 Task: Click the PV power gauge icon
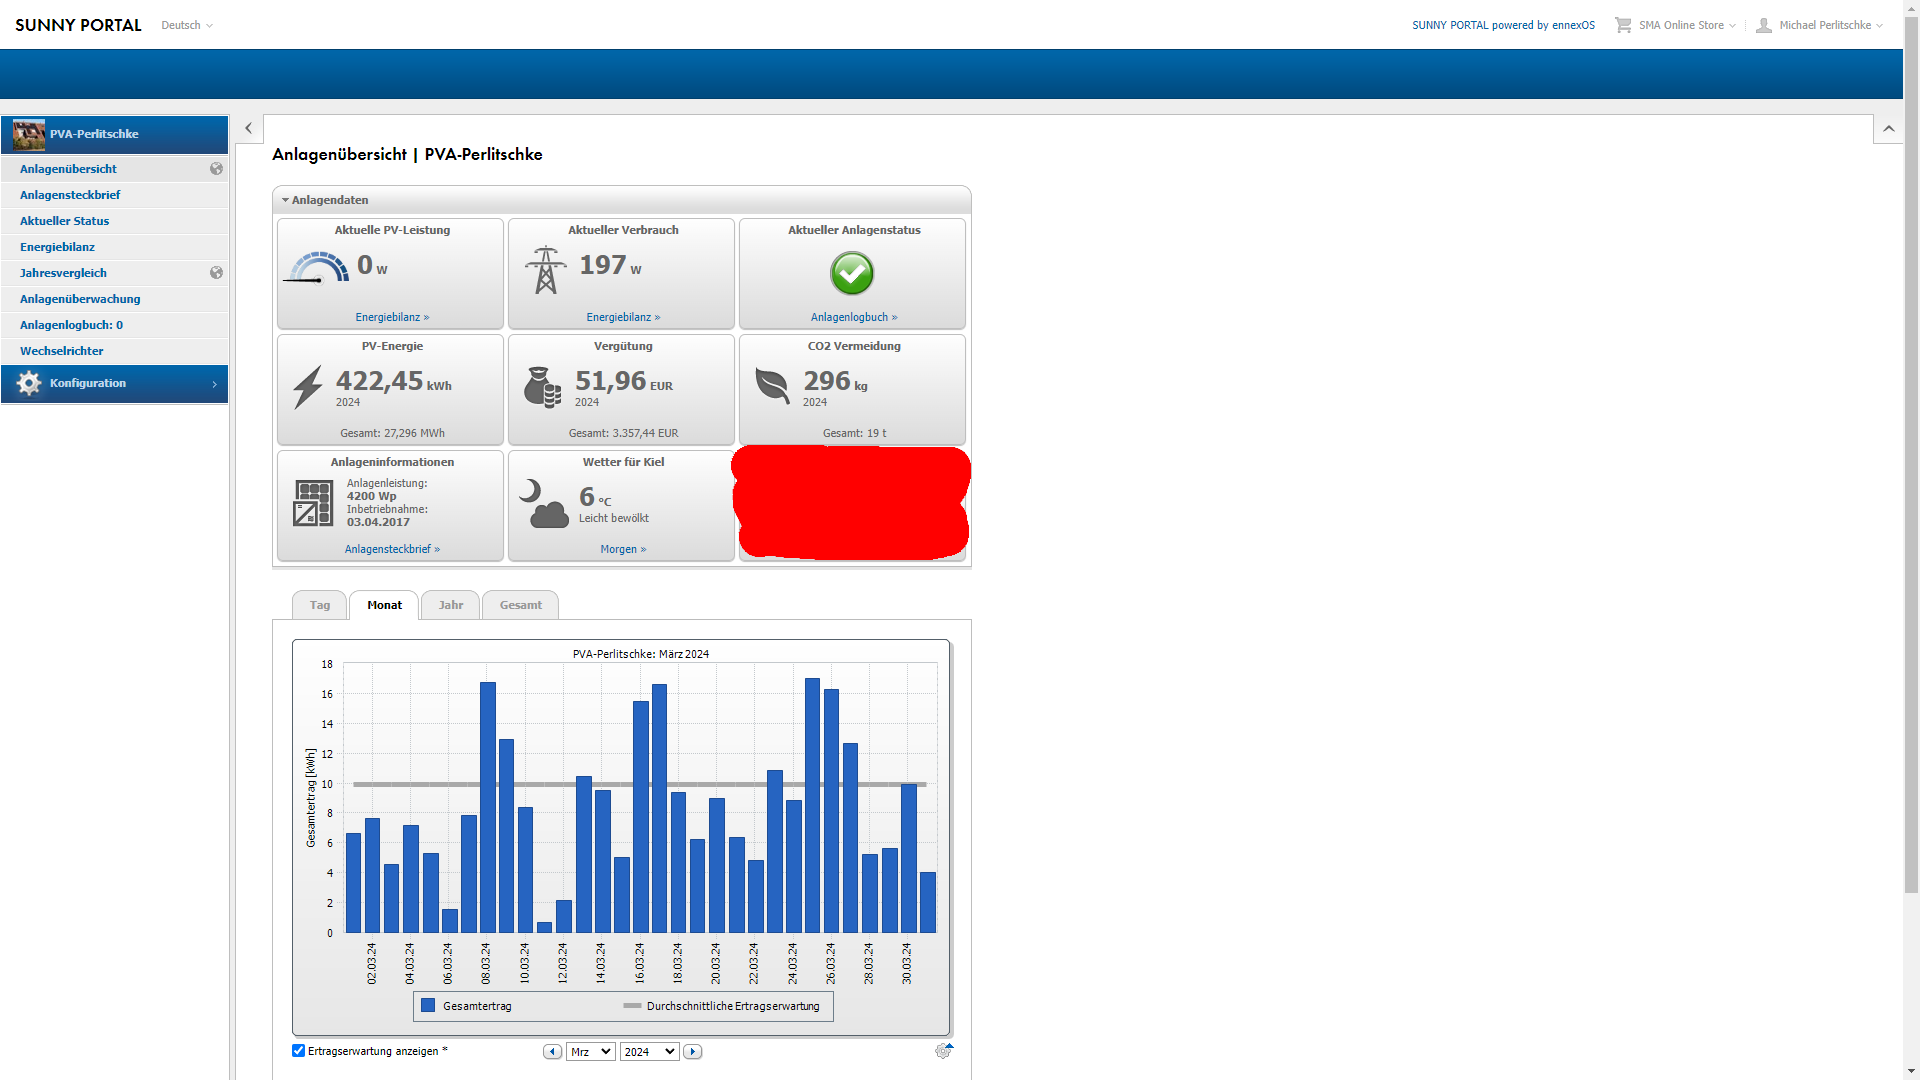[317, 268]
